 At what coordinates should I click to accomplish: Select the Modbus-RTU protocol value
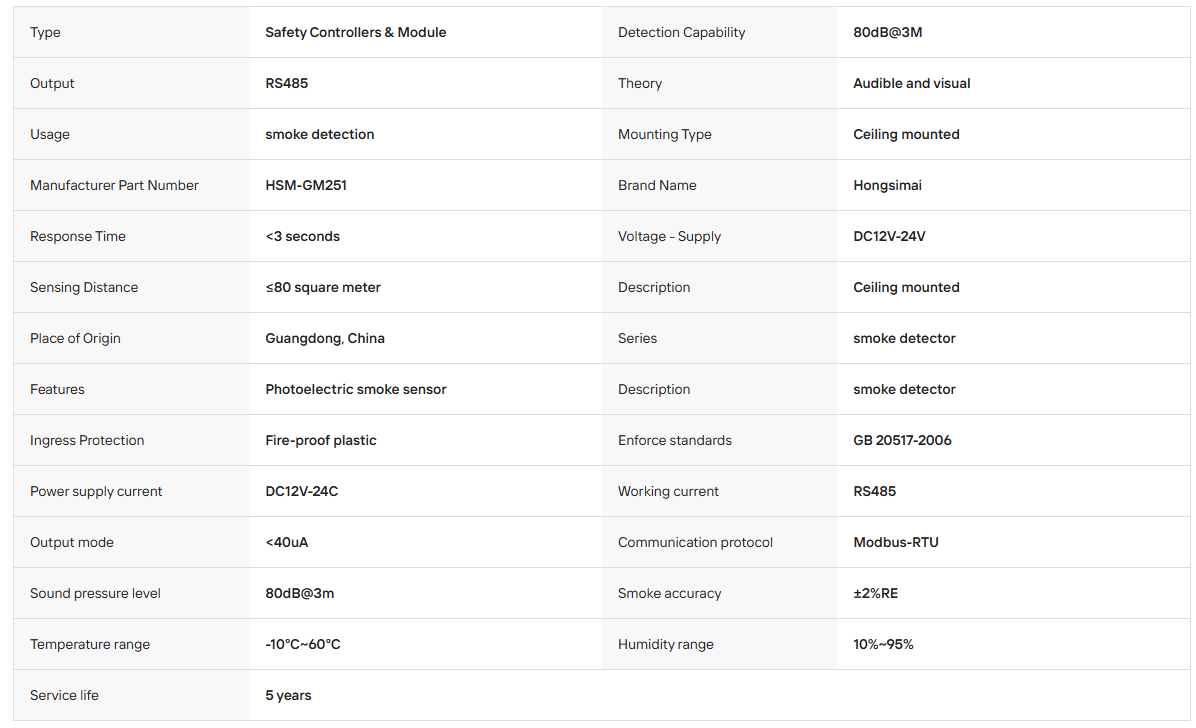[895, 543]
